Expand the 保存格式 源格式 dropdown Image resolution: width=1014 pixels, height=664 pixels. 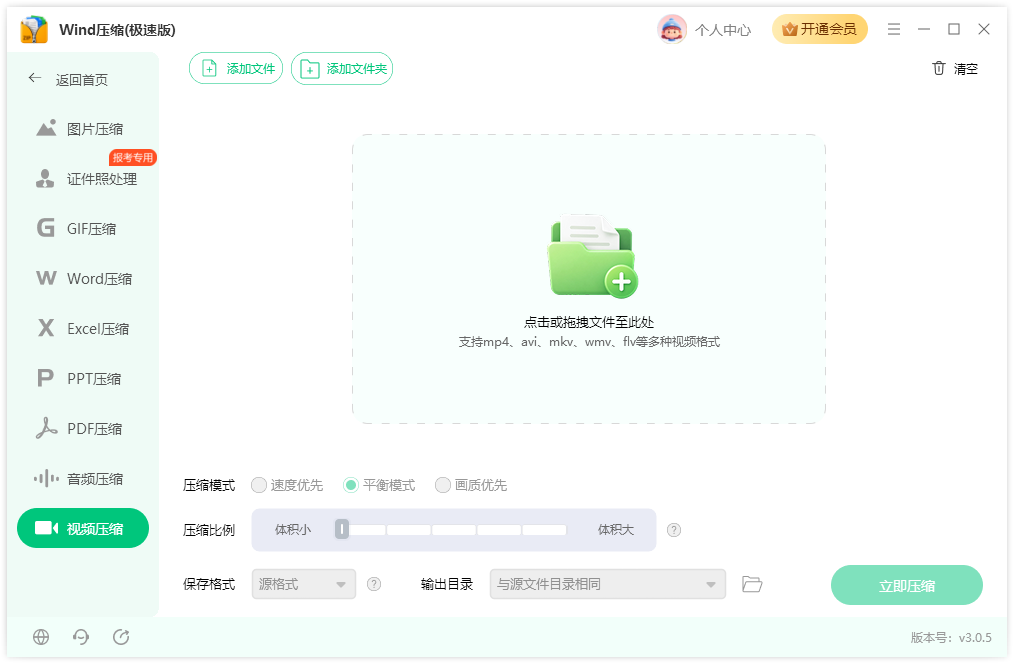pos(304,584)
